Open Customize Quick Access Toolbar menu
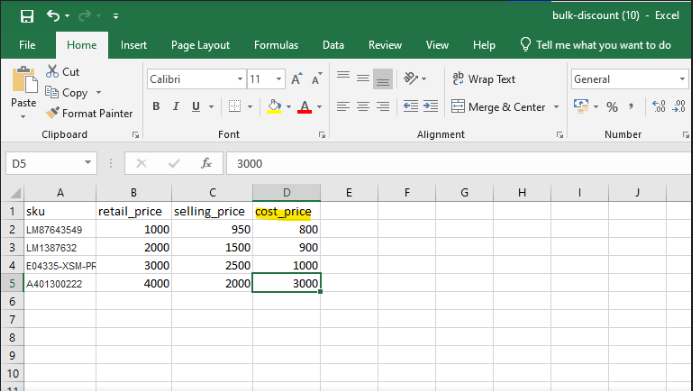 (115, 16)
